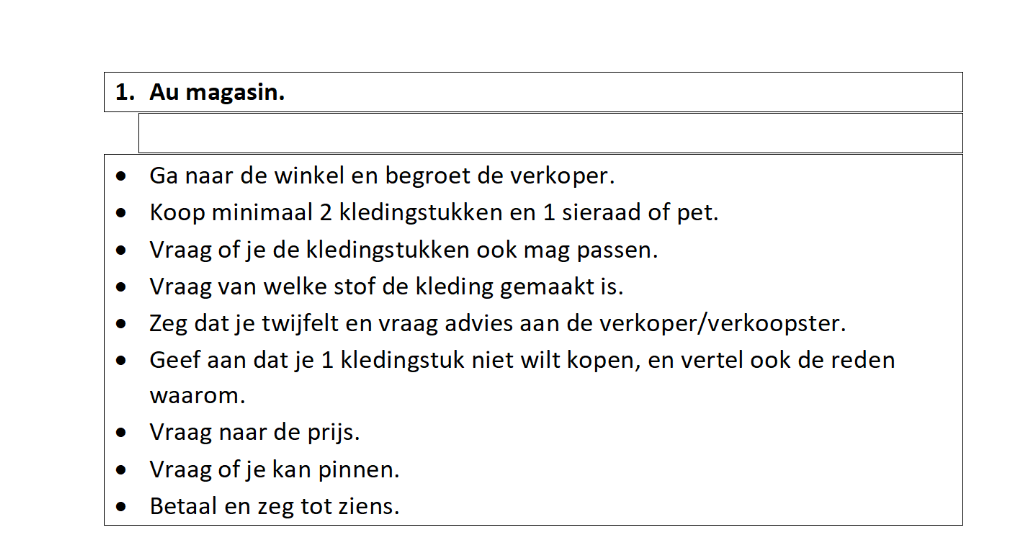Screen dimensions: 1020x555
Task: Click the line 'Vraag of je kan pinnen.'
Action: coord(274,469)
